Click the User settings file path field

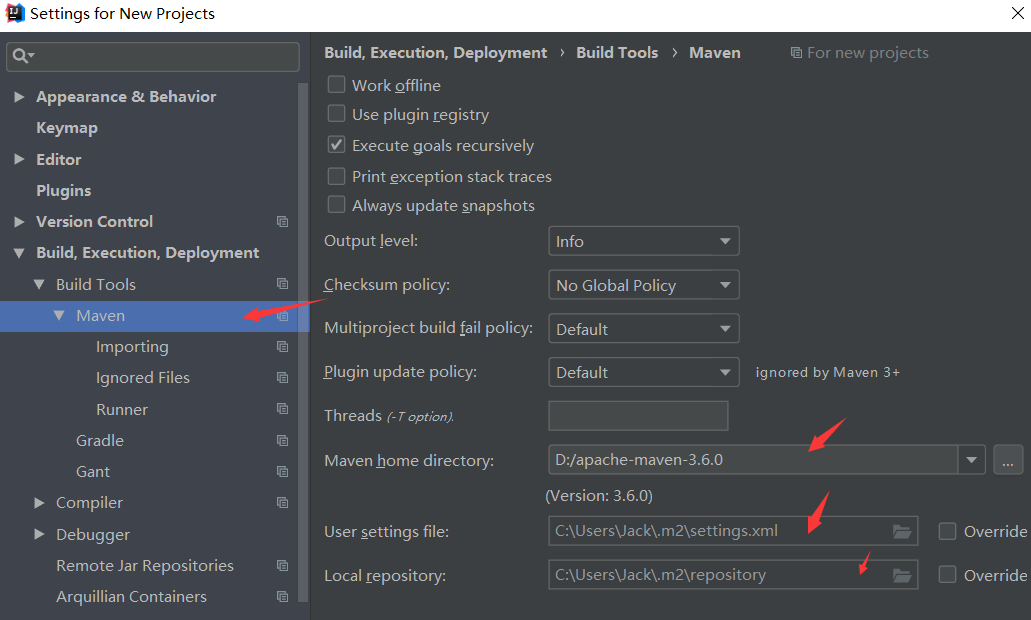[x=733, y=531]
